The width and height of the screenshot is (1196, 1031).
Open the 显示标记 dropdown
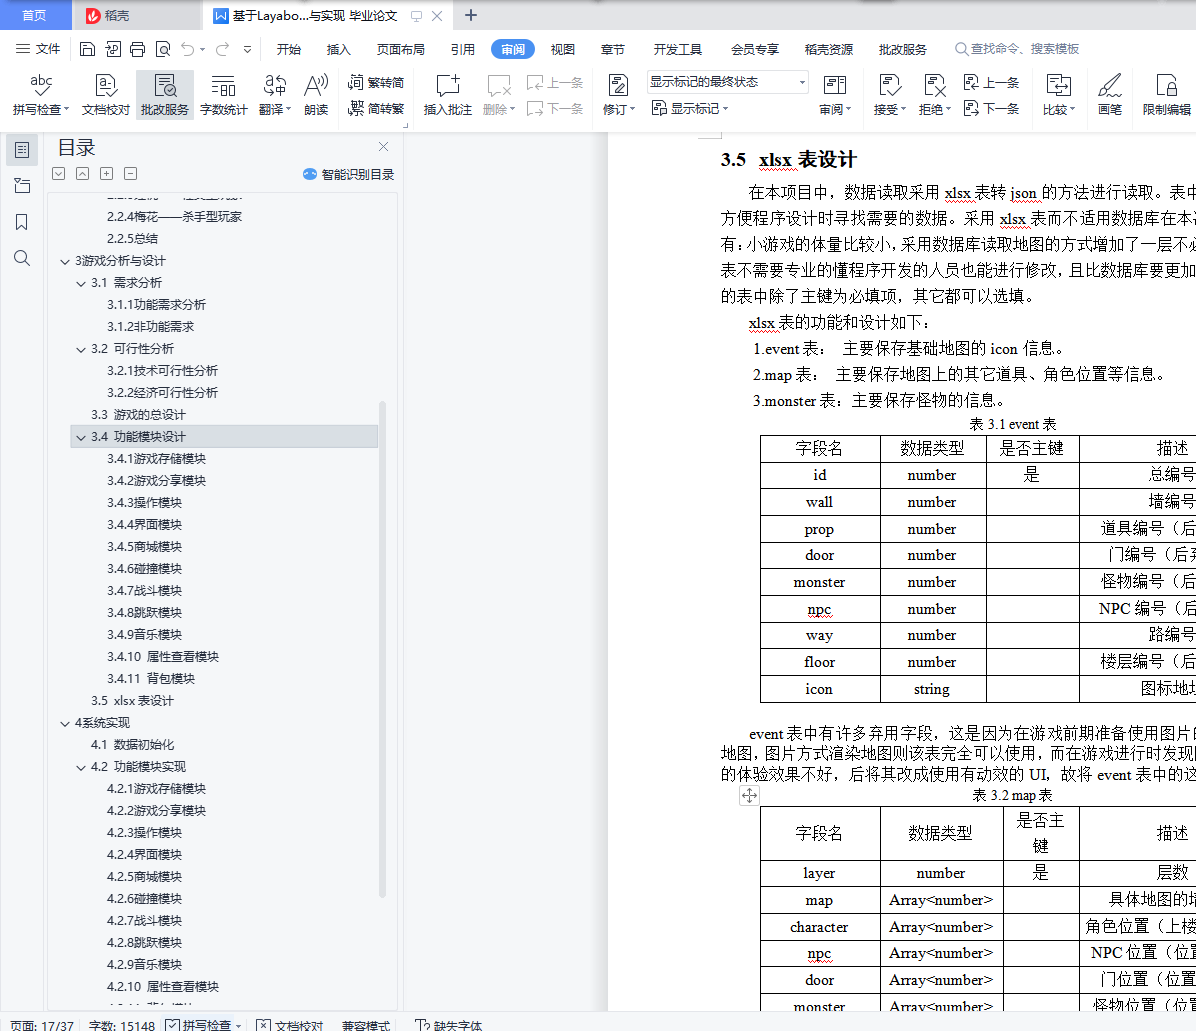[x=690, y=108]
